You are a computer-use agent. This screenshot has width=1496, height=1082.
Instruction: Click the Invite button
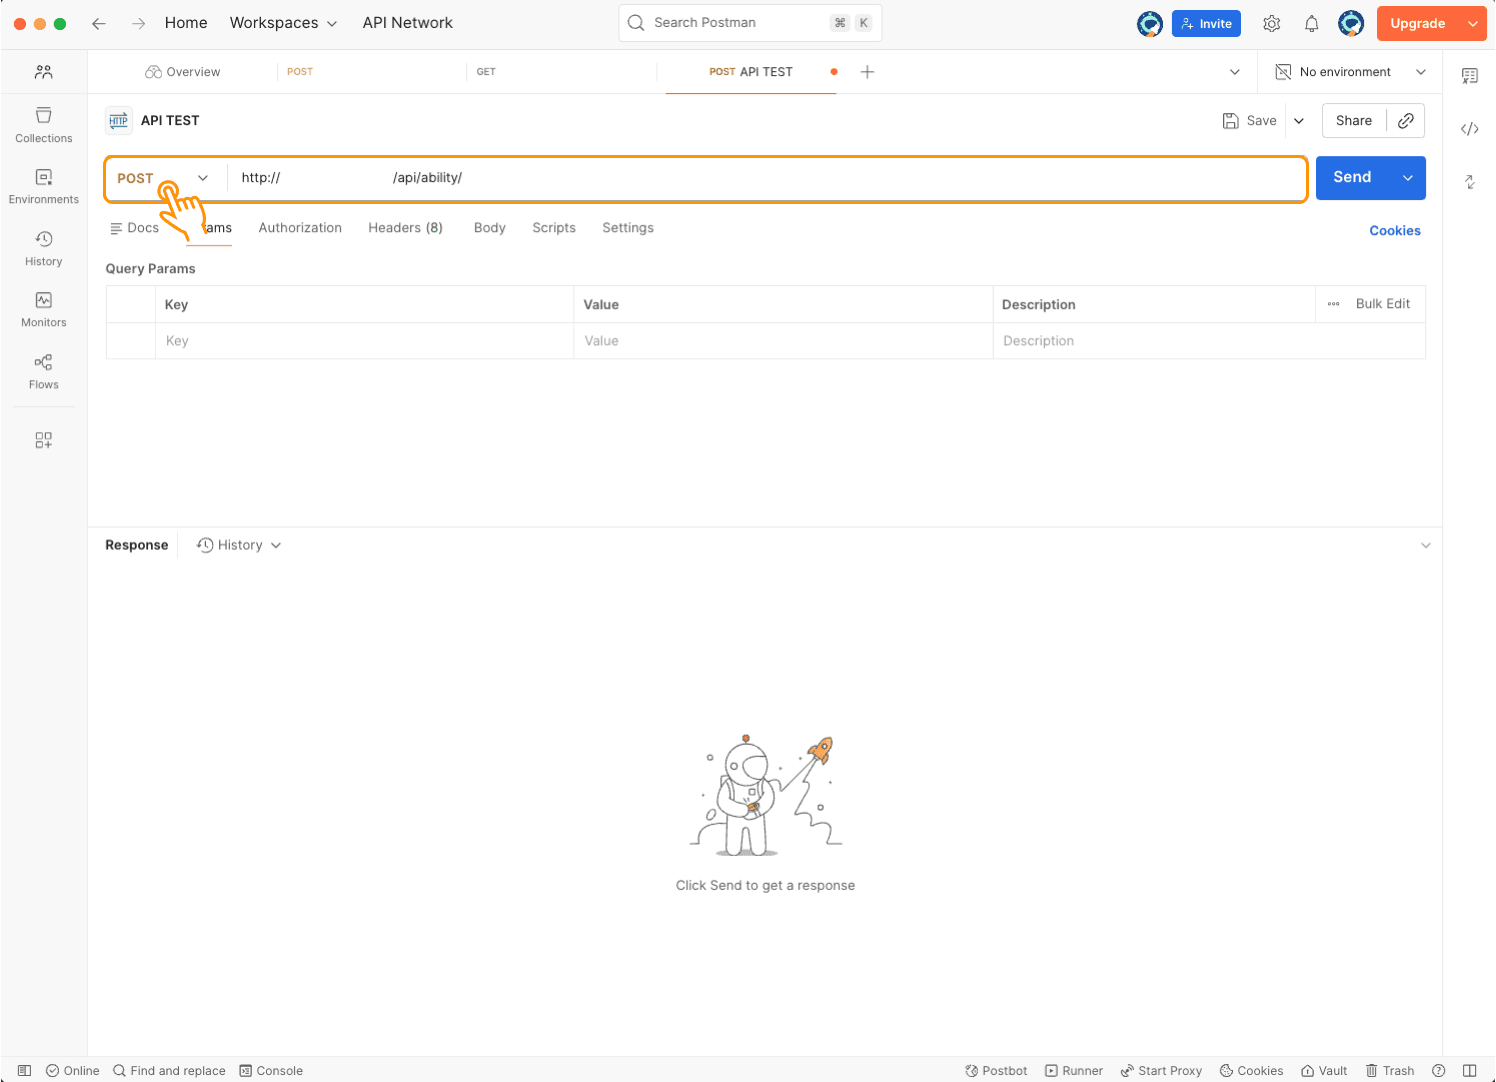coord(1206,24)
